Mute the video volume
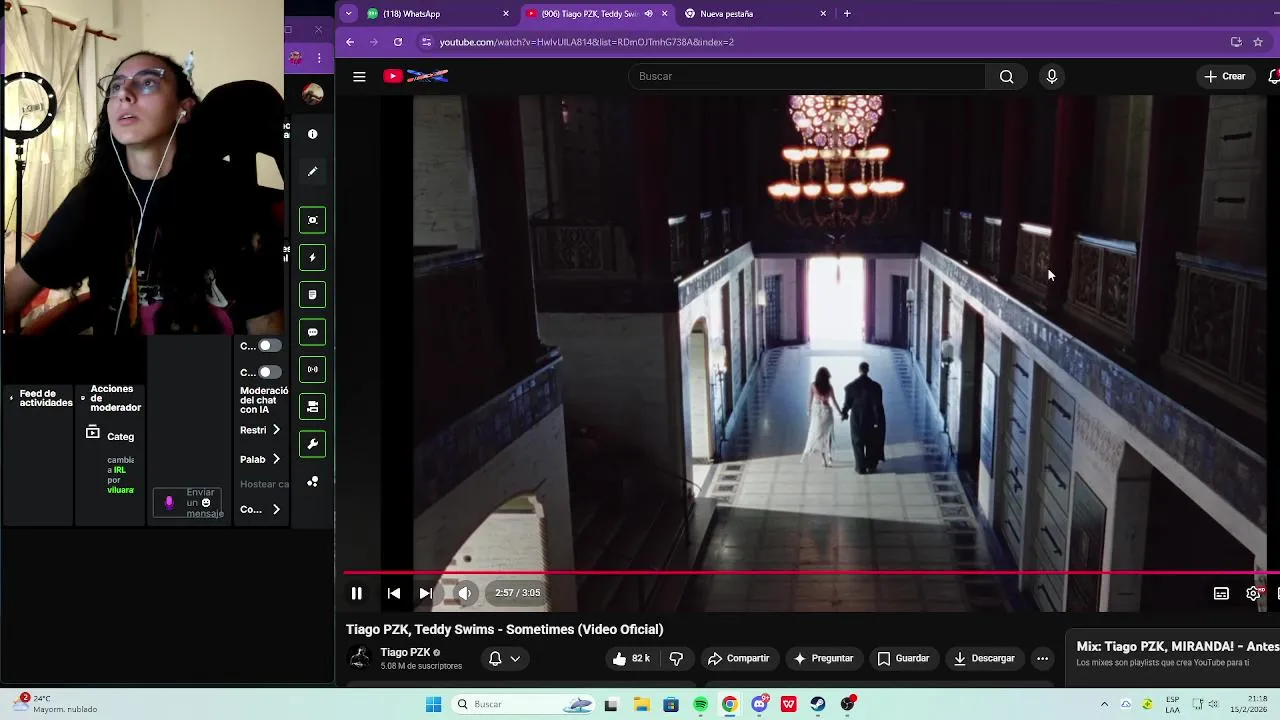Screen dimensions: 1280x720 click(x=464, y=593)
